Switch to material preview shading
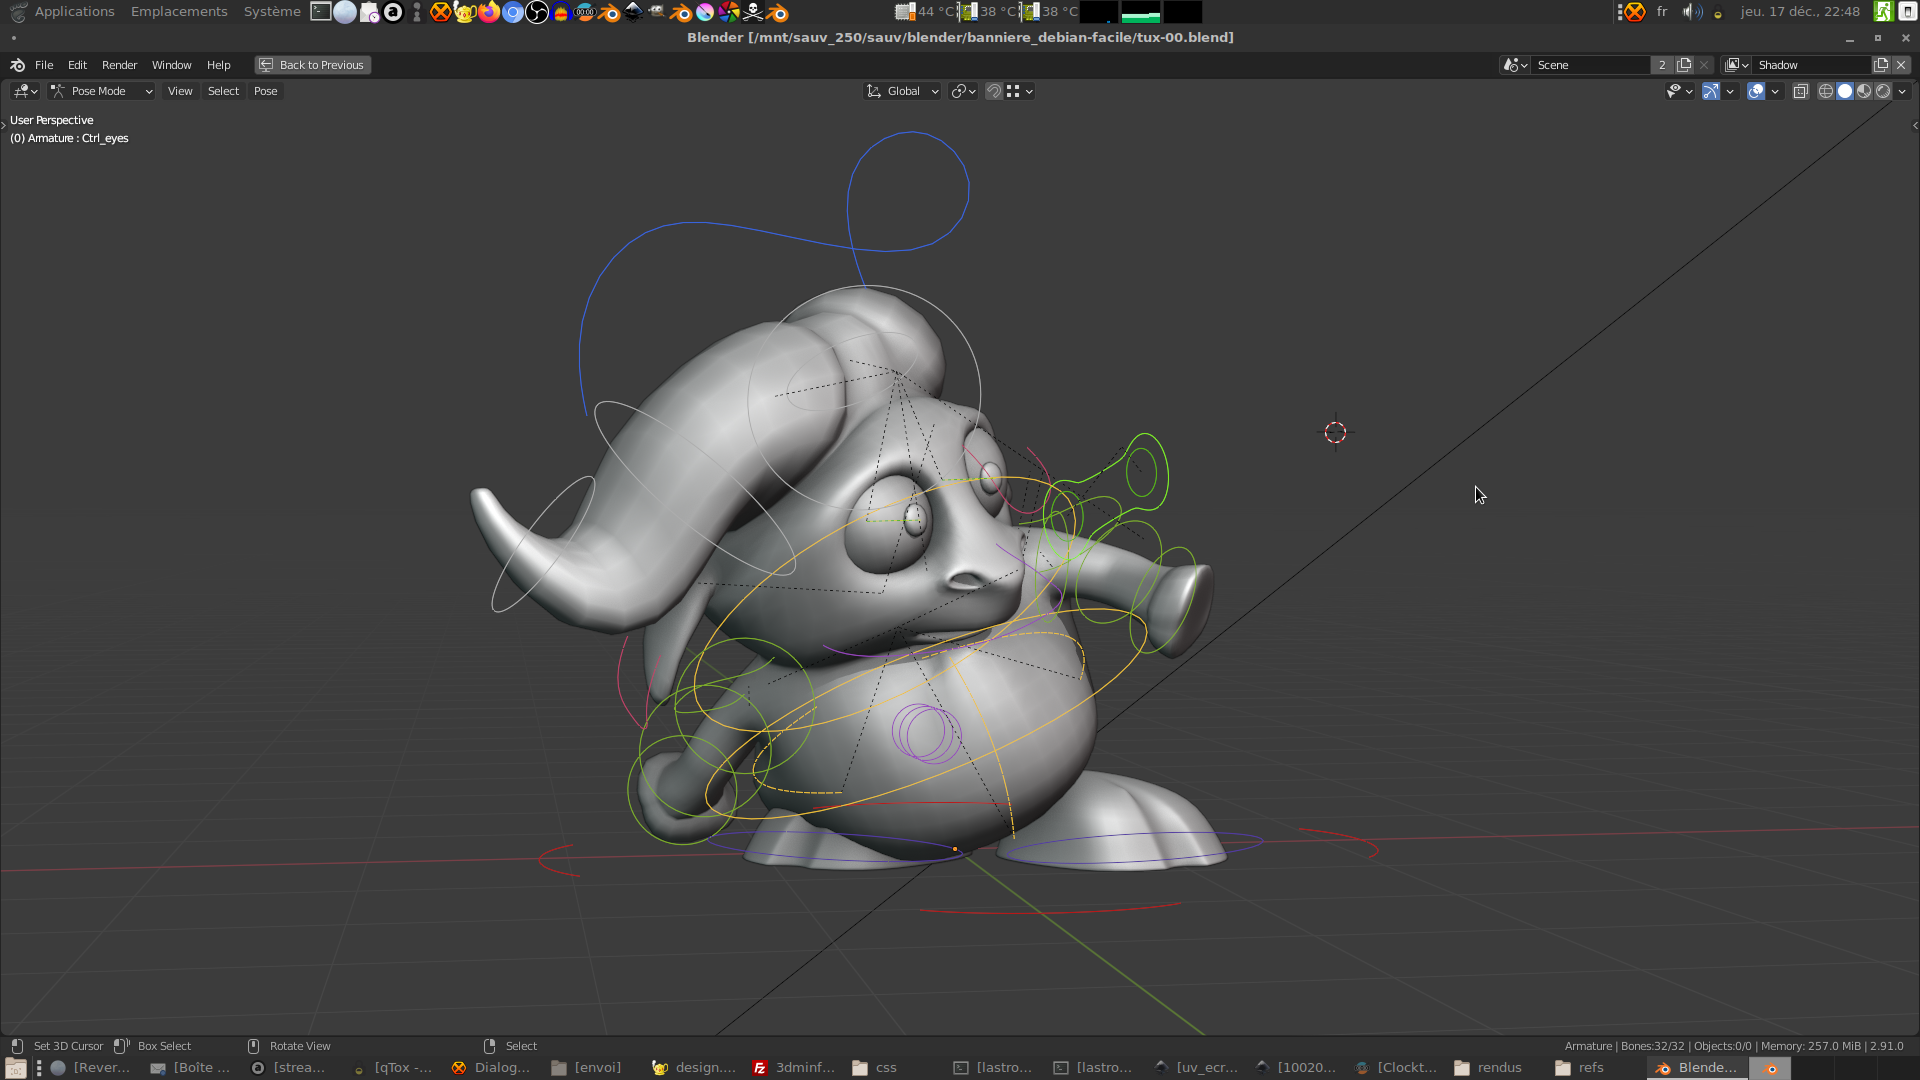Viewport: 1920px width, 1080px height. (x=1864, y=91)
